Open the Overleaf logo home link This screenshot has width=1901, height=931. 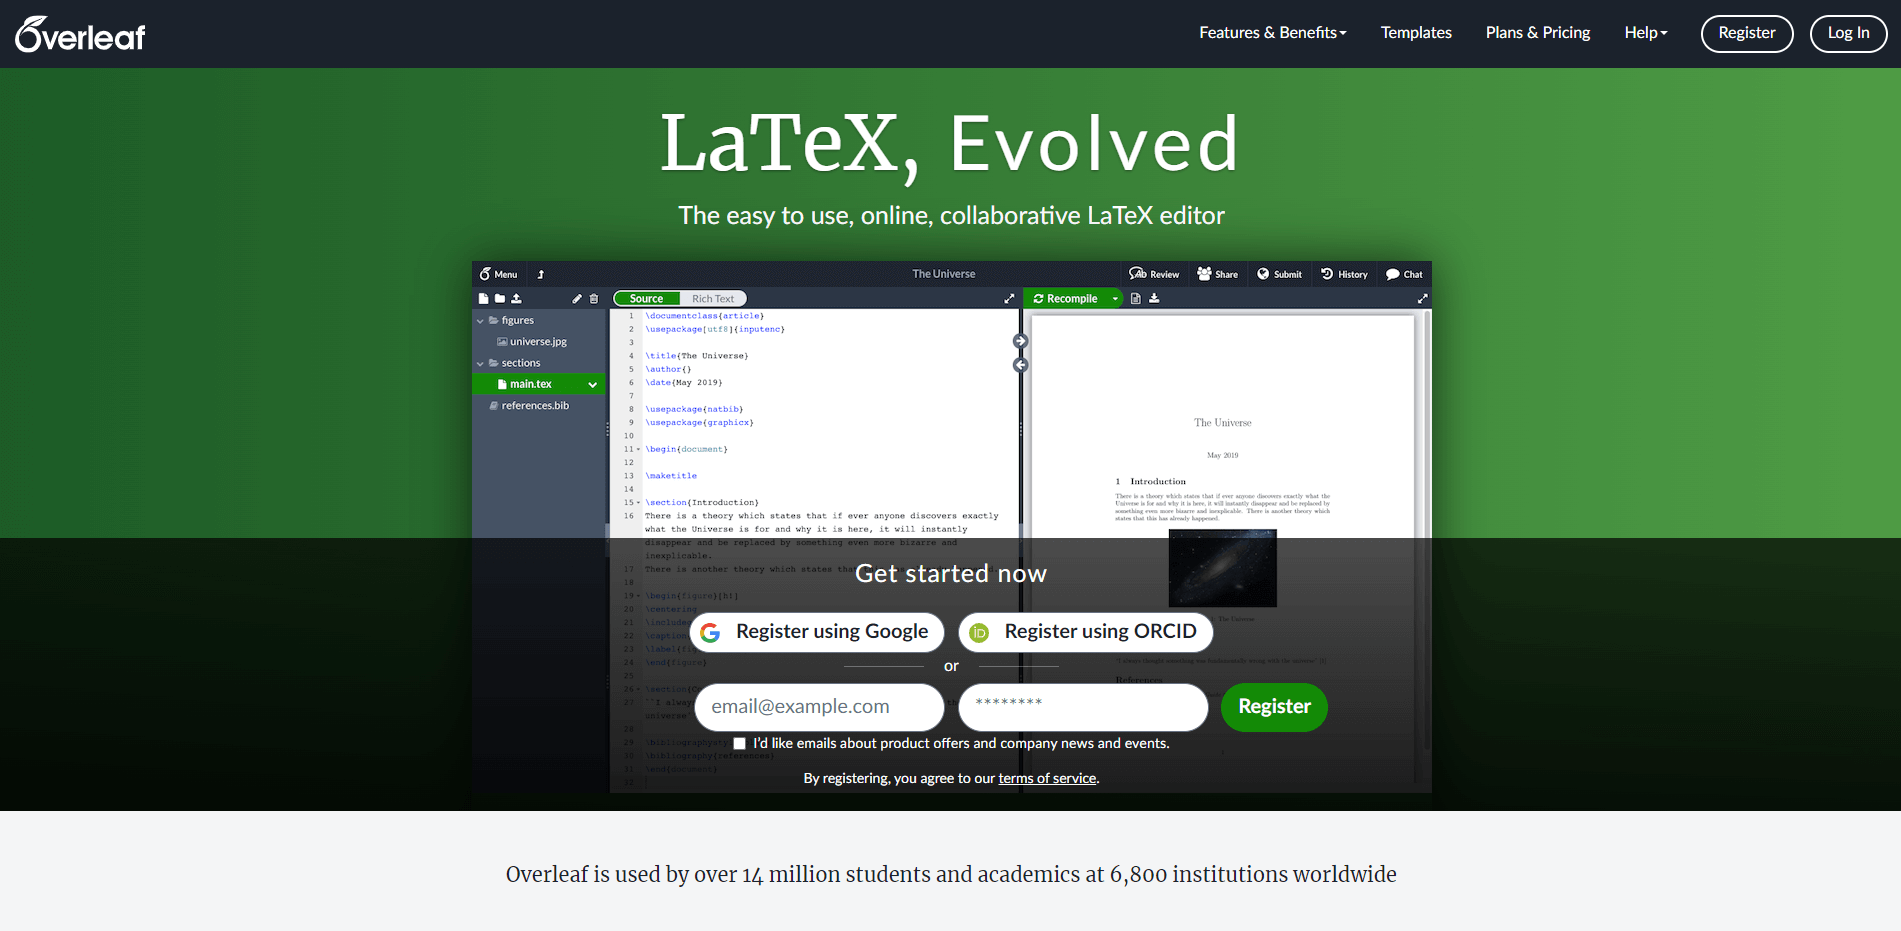click(x=80, y=34)
